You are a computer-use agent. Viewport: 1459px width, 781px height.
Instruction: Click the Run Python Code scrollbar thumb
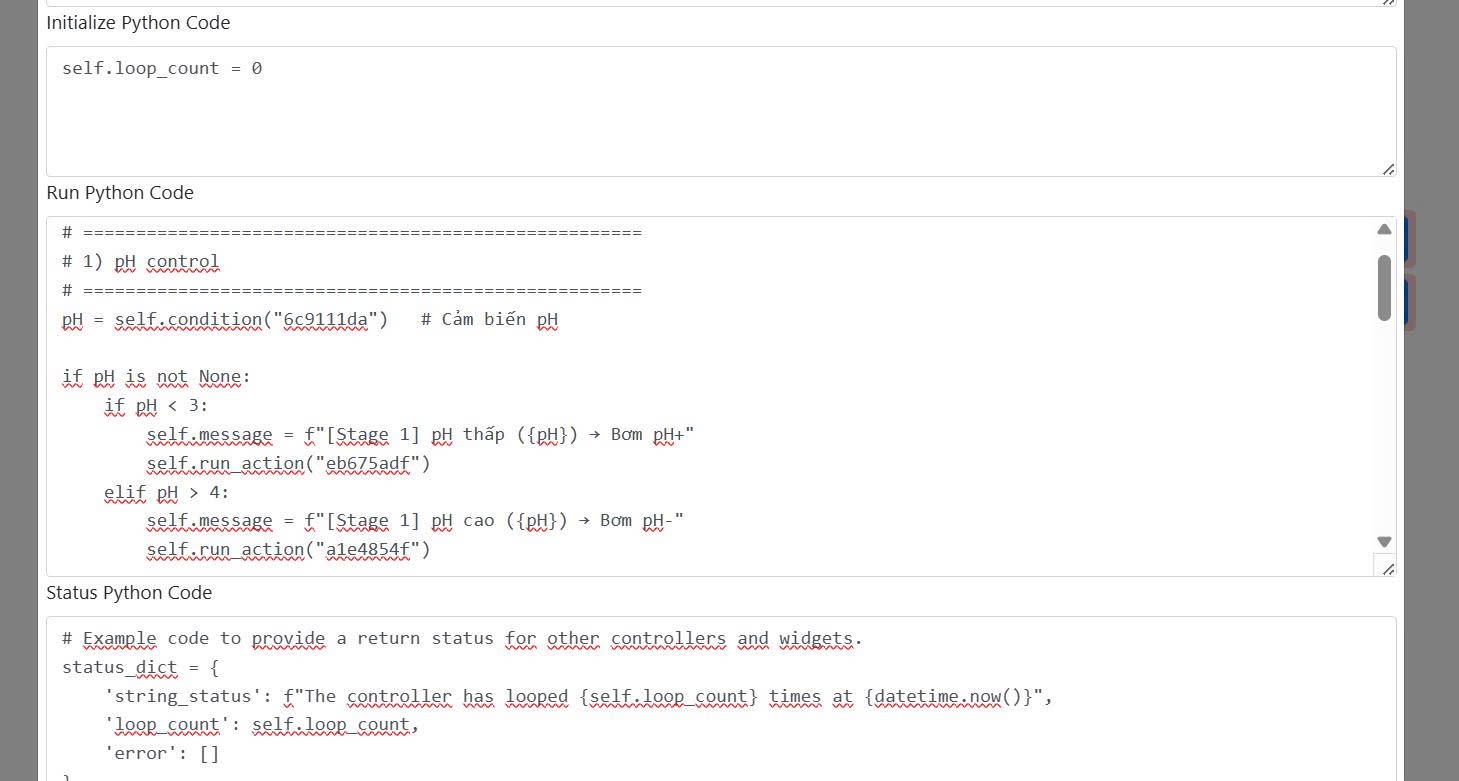coord(1384,287)
